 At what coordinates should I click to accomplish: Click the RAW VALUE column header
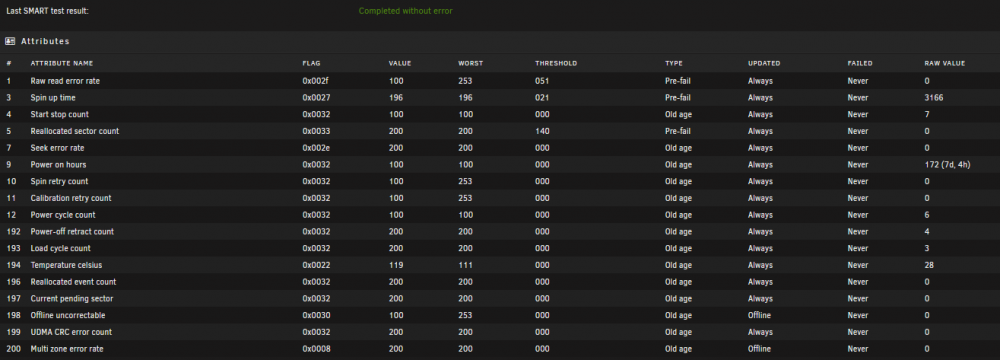pyautogui.click(x=945, y=64)
